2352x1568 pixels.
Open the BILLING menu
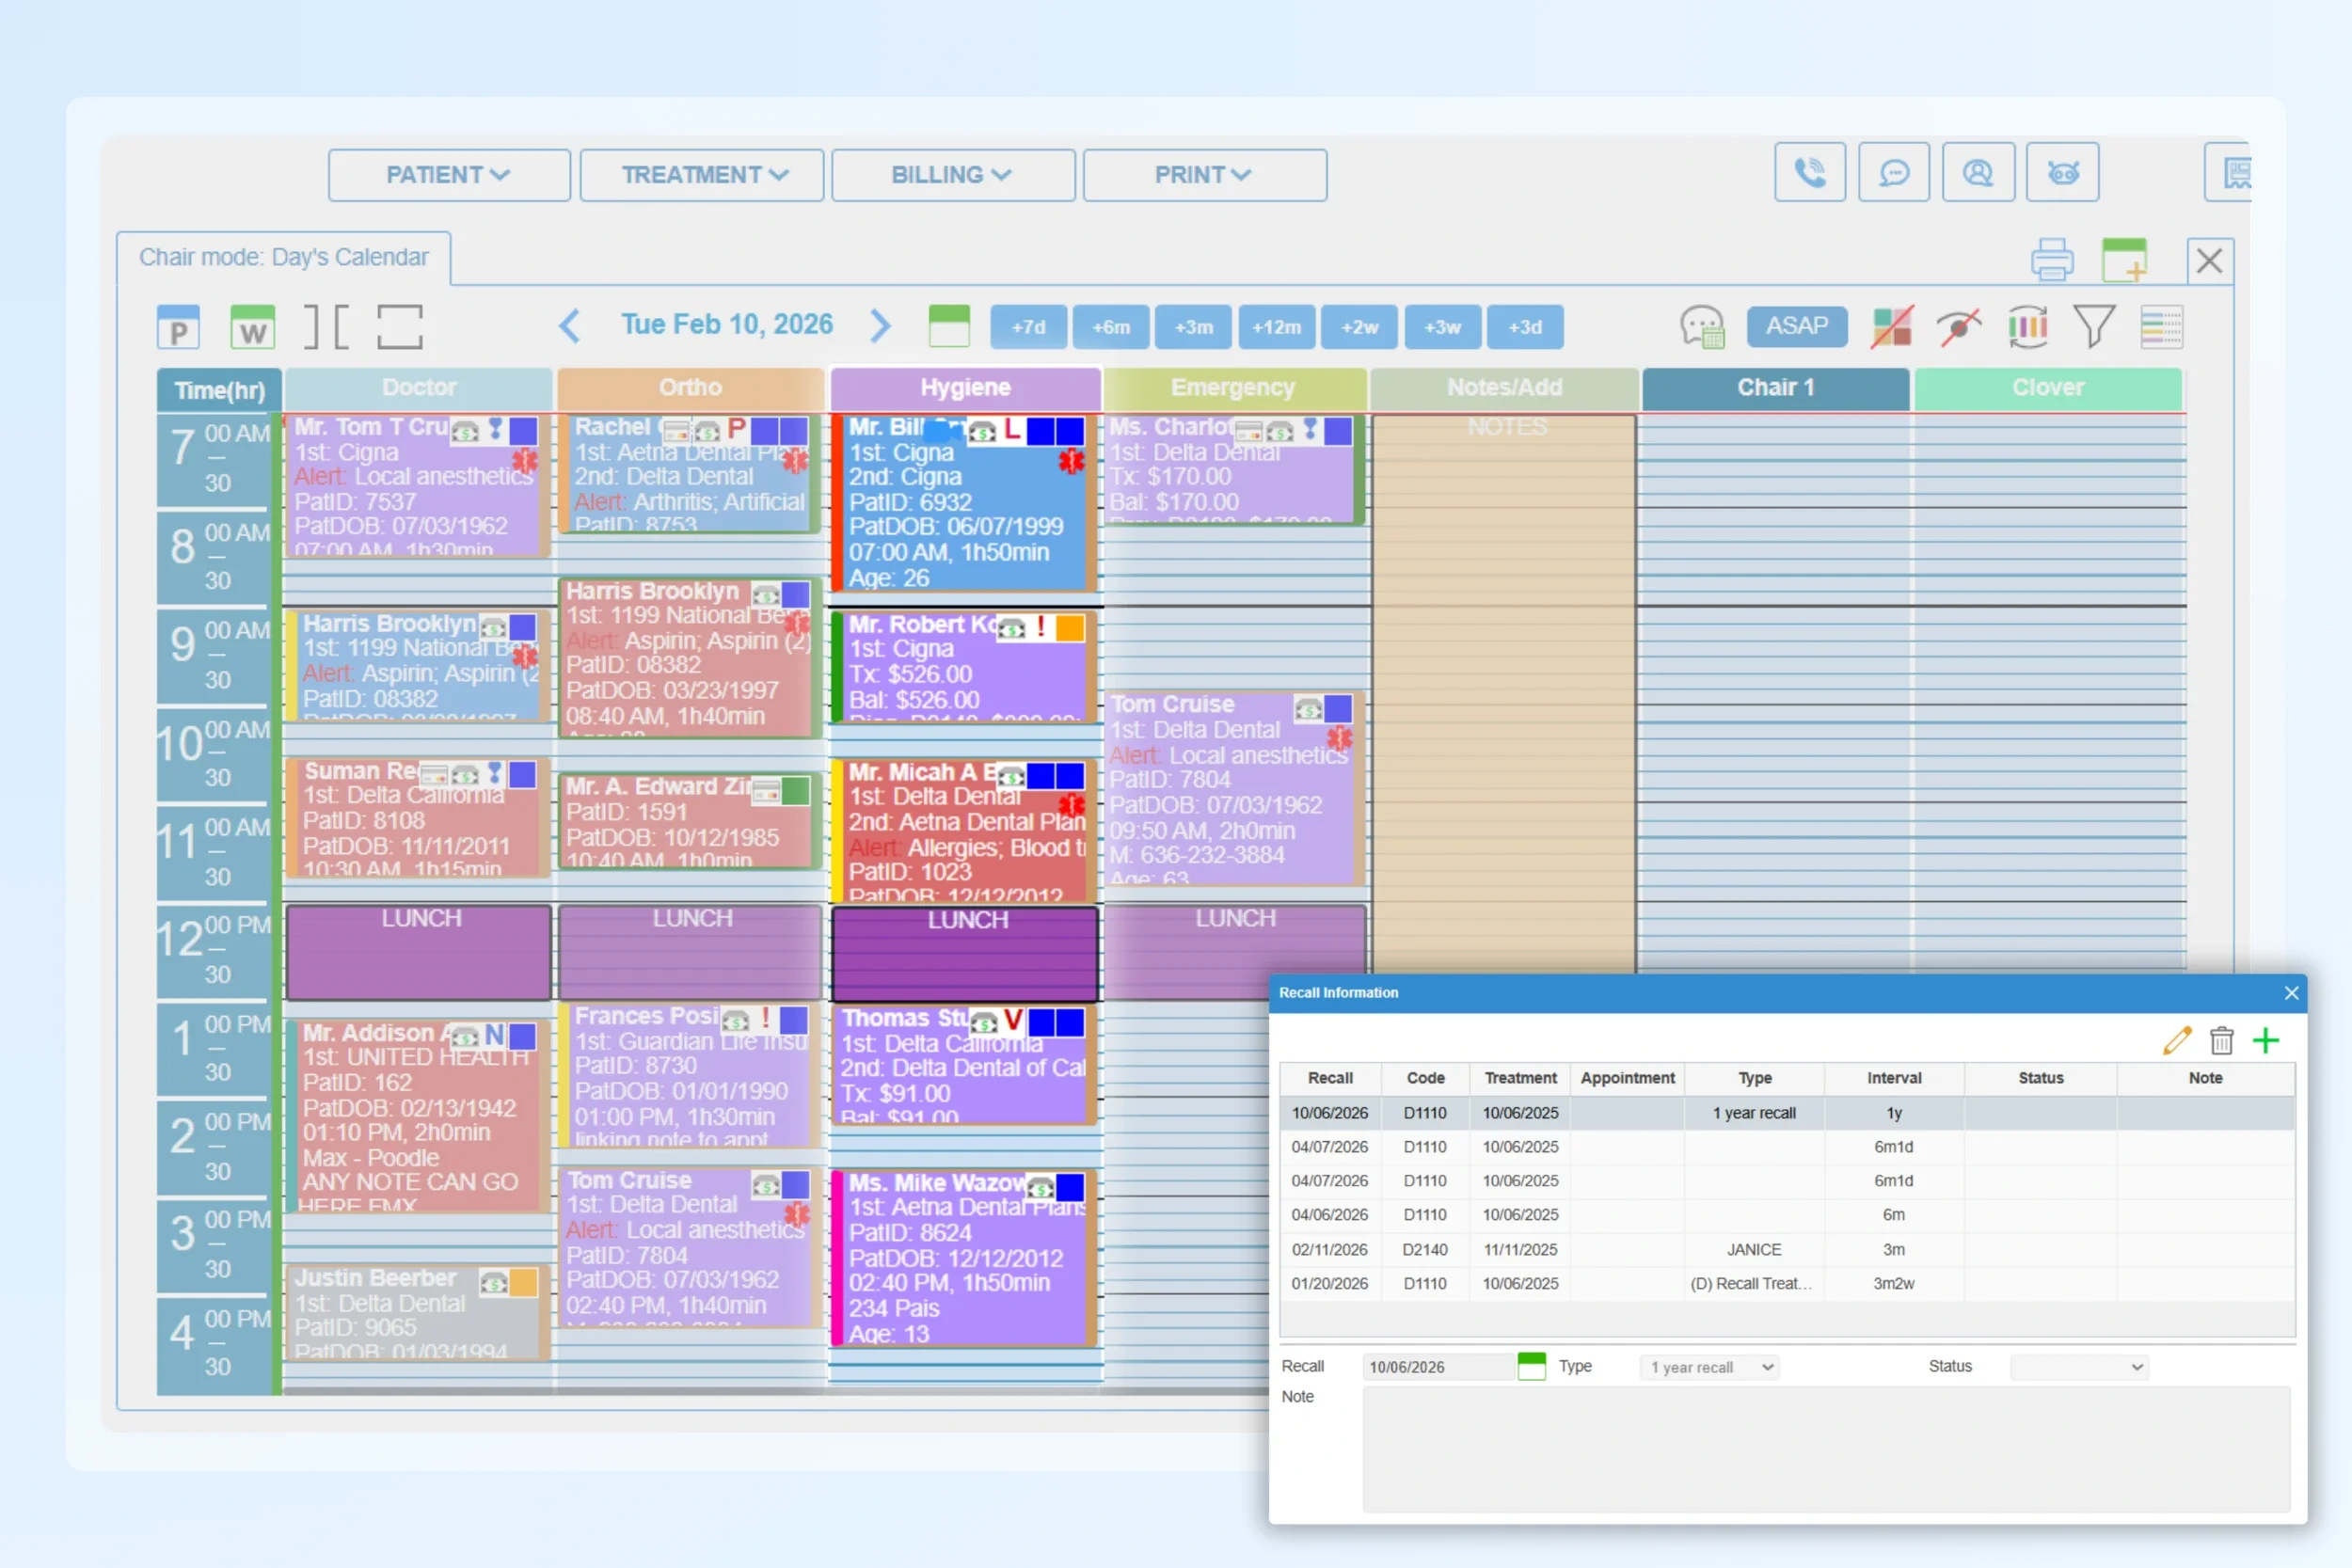click(x=951, y=174)
